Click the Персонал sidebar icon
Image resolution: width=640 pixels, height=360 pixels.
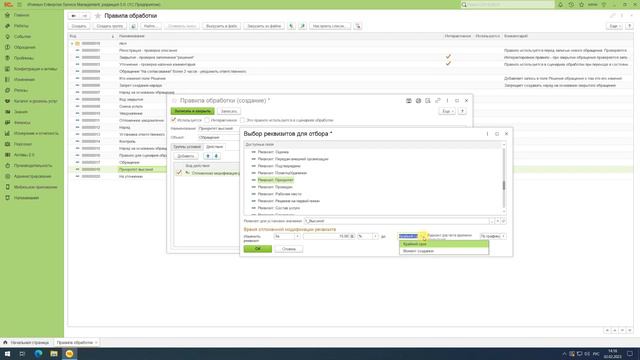(7, 144)
